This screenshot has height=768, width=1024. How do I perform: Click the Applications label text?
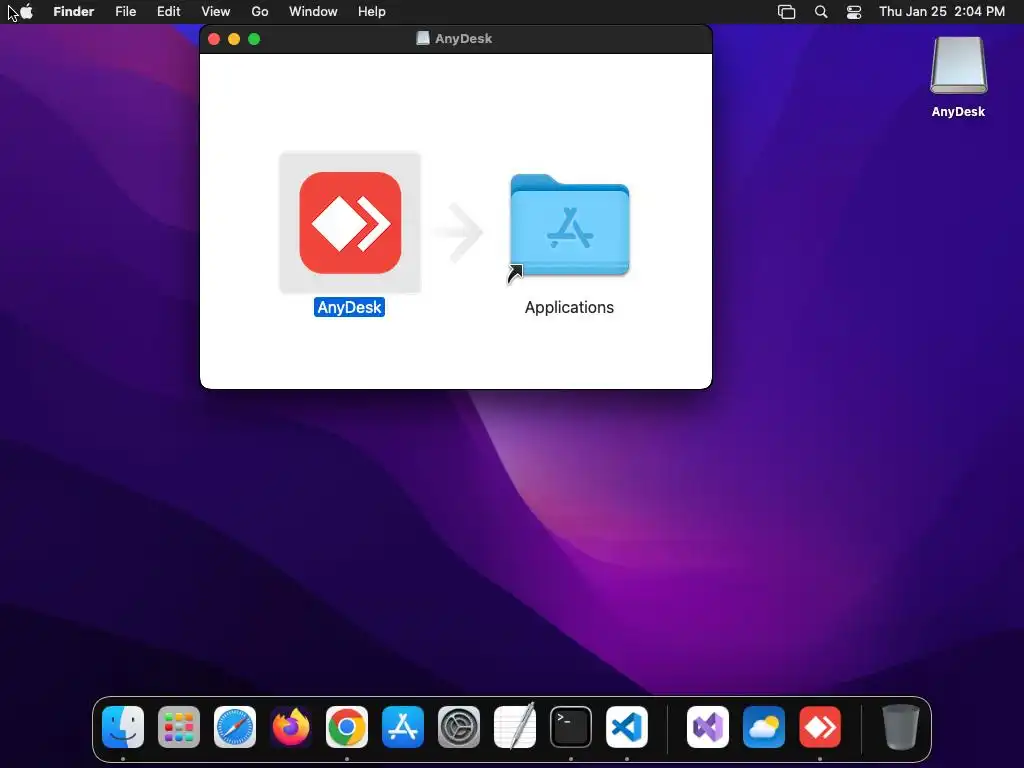coord(569,308)
